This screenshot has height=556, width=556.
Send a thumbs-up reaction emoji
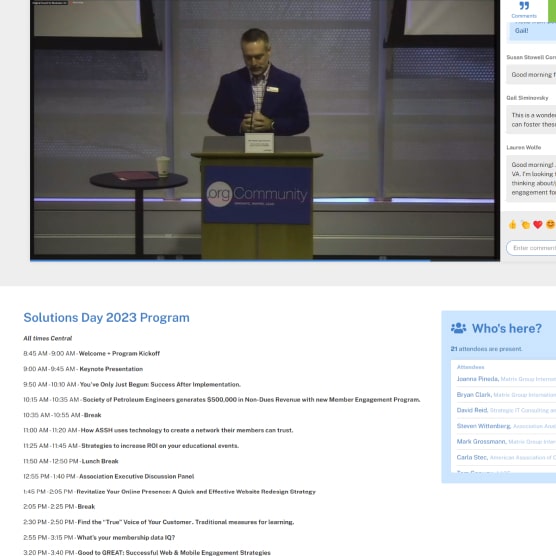click(x=512, y=224)
